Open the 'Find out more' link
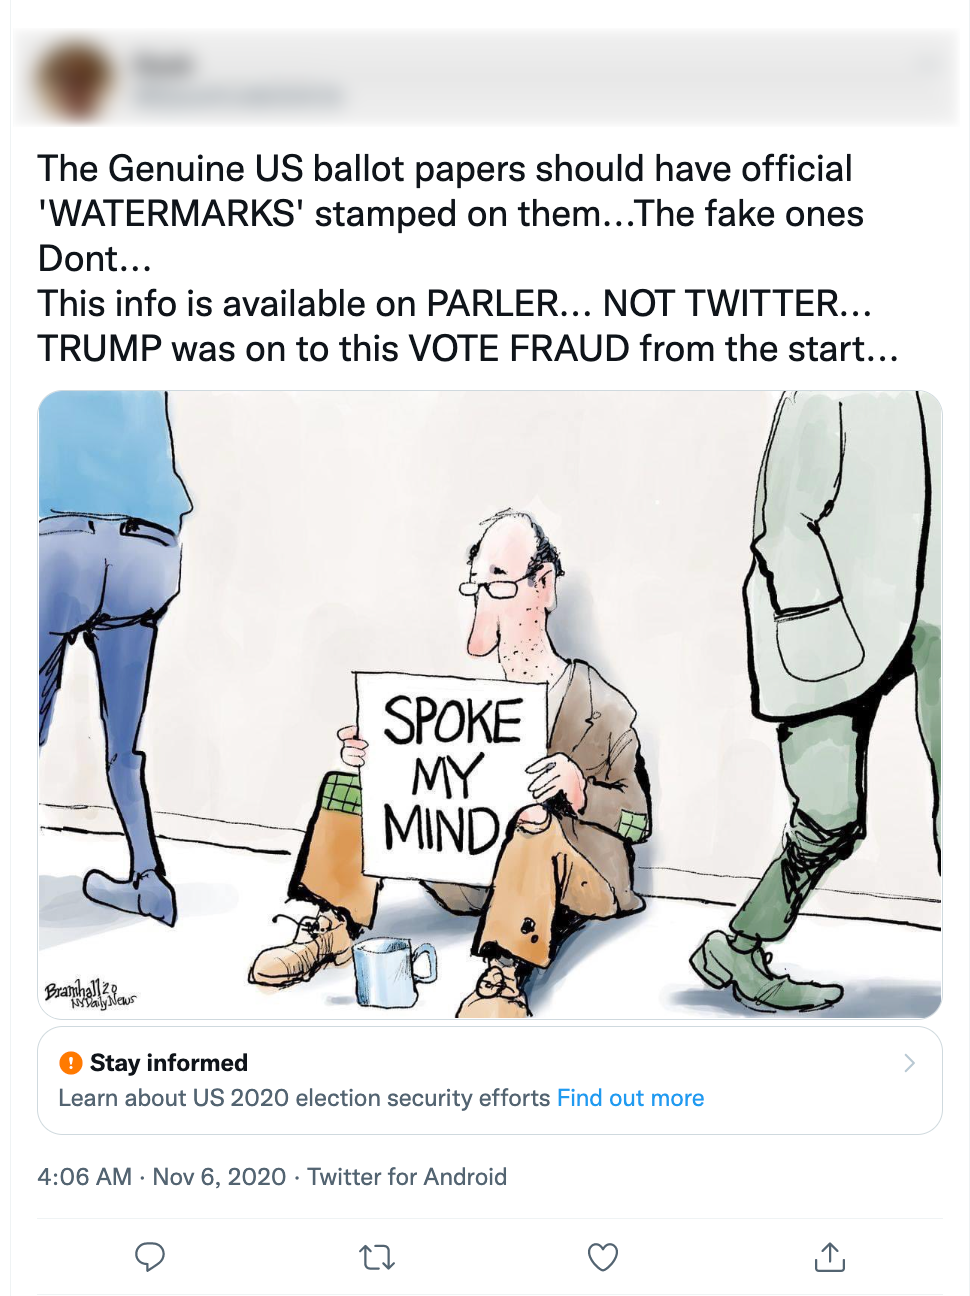 click(x=630, y=1098)
